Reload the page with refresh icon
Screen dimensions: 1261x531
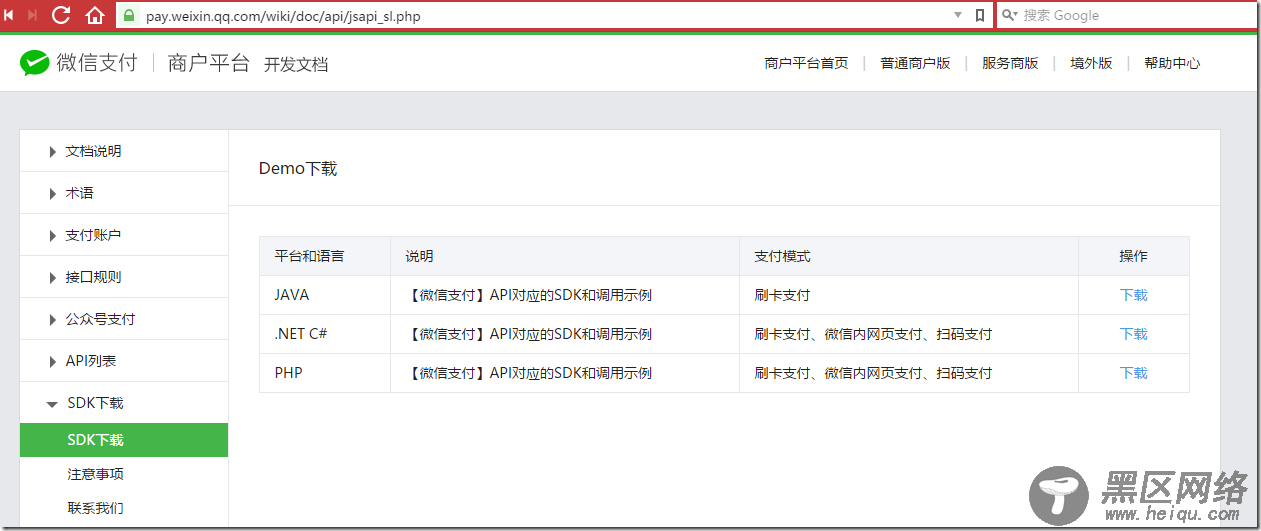click(x=61, y=15)
